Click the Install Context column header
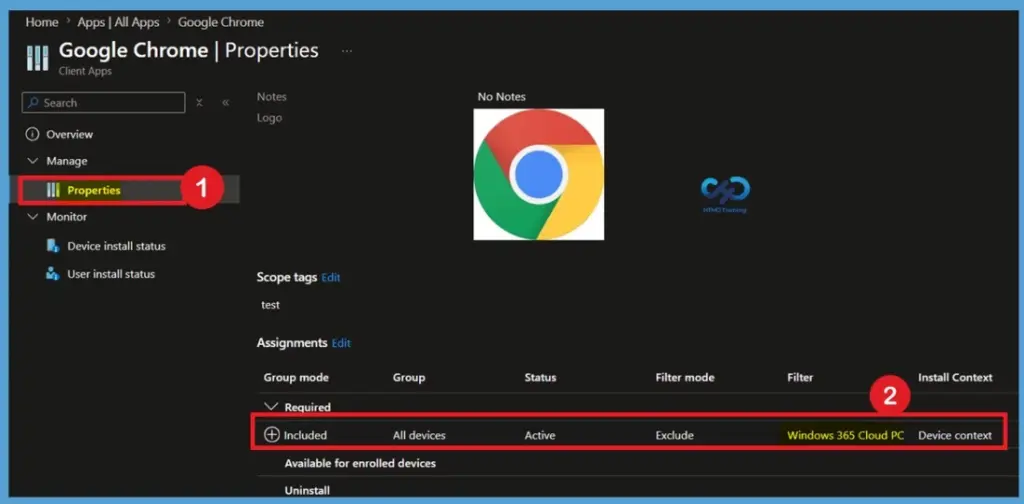Image resolution: width=1024 pixels, height=504 pixels. coord(955,377)
